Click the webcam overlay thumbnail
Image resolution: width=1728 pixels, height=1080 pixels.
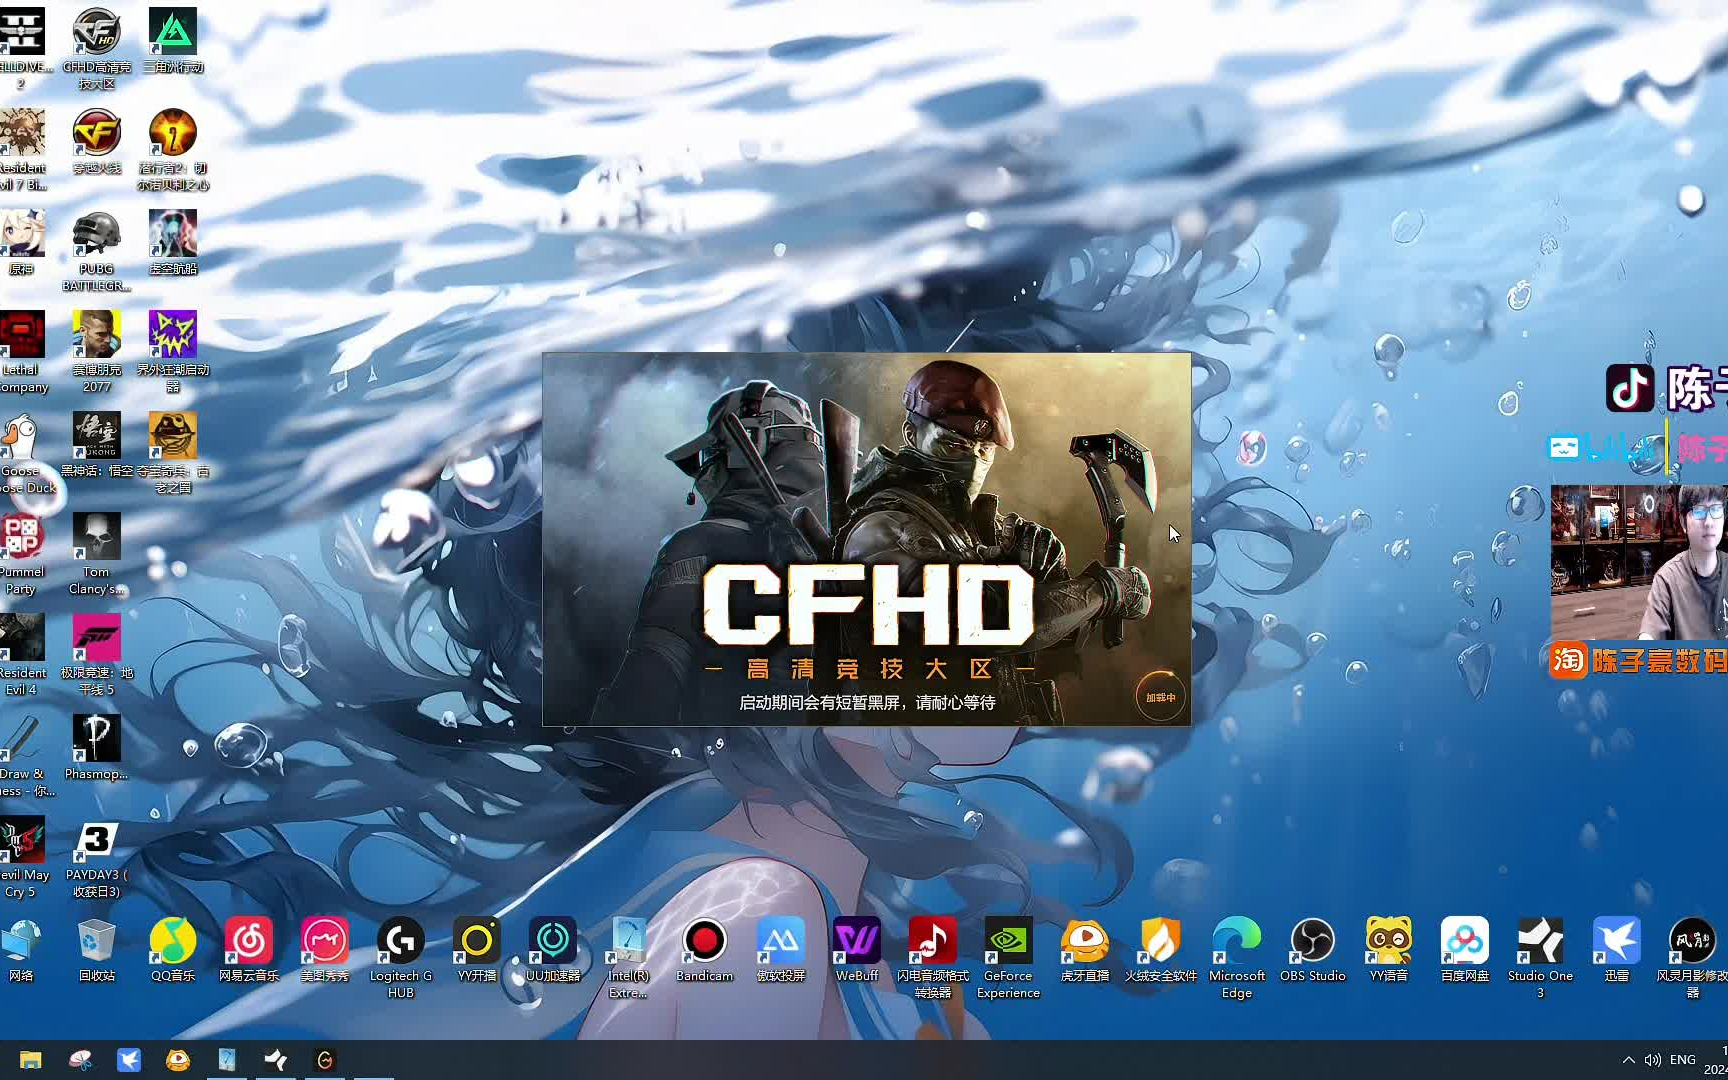(x=1639, y=562)
